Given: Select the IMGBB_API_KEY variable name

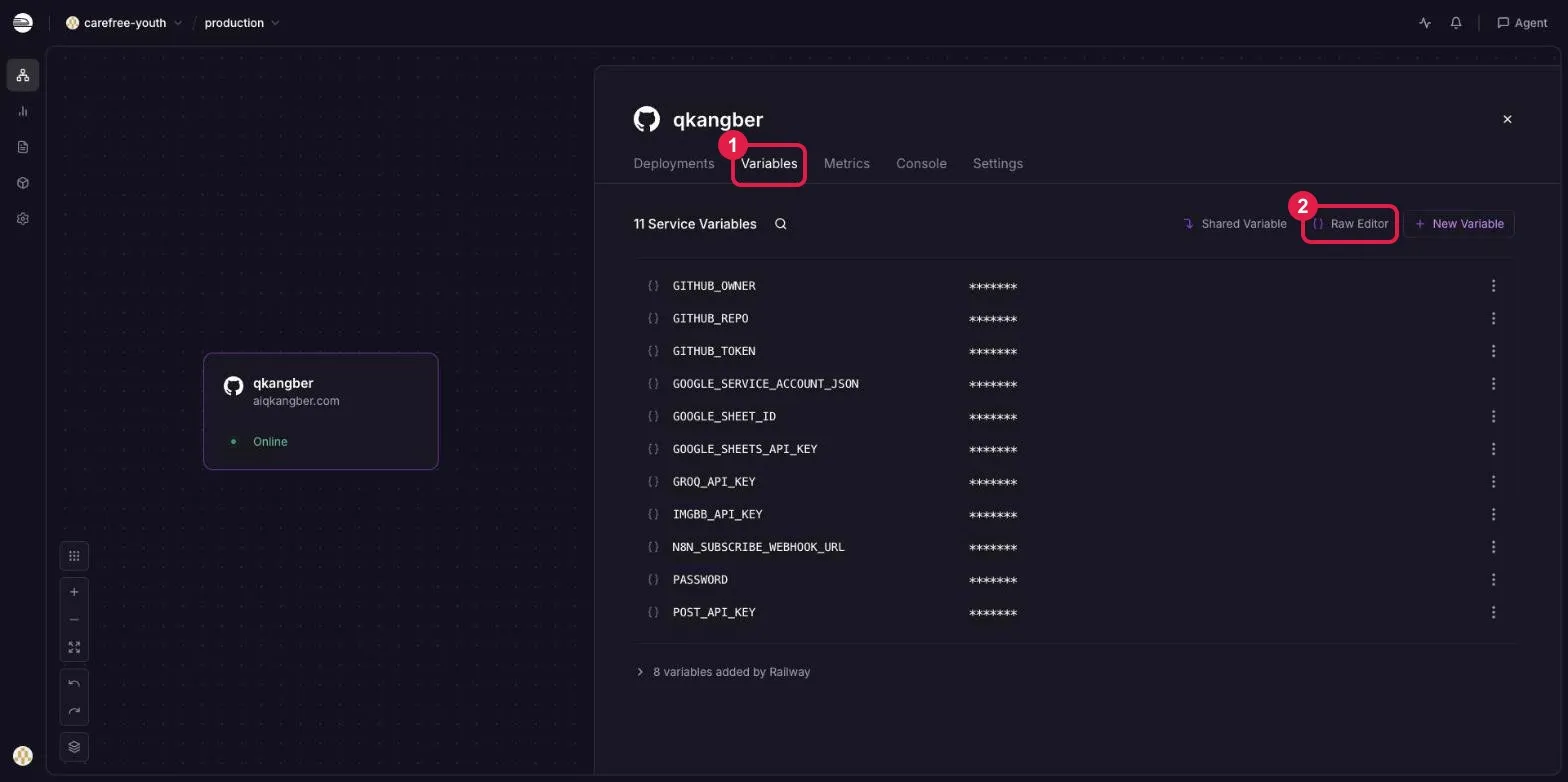Looking at the screenshot, I should coord(717,514).
